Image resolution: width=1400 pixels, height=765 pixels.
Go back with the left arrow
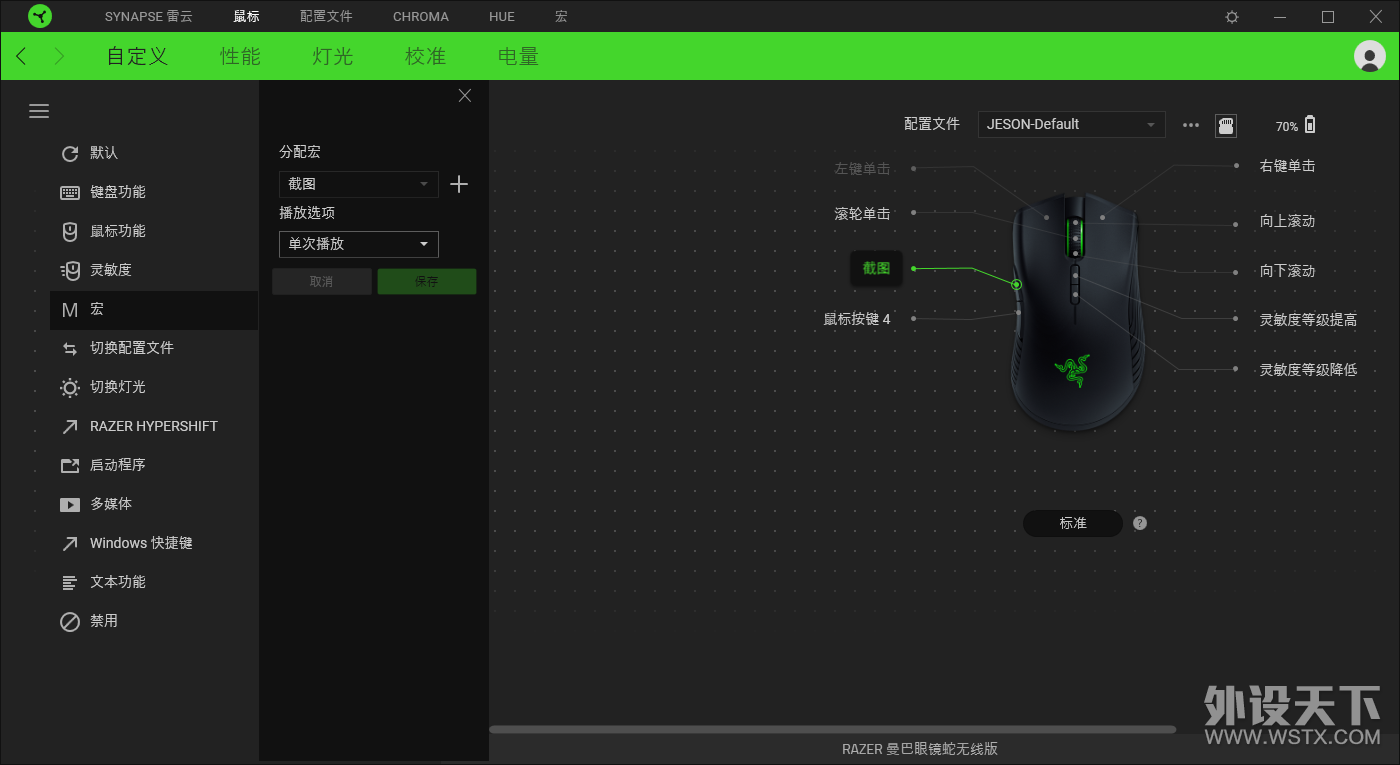click(x=22, y=56)
